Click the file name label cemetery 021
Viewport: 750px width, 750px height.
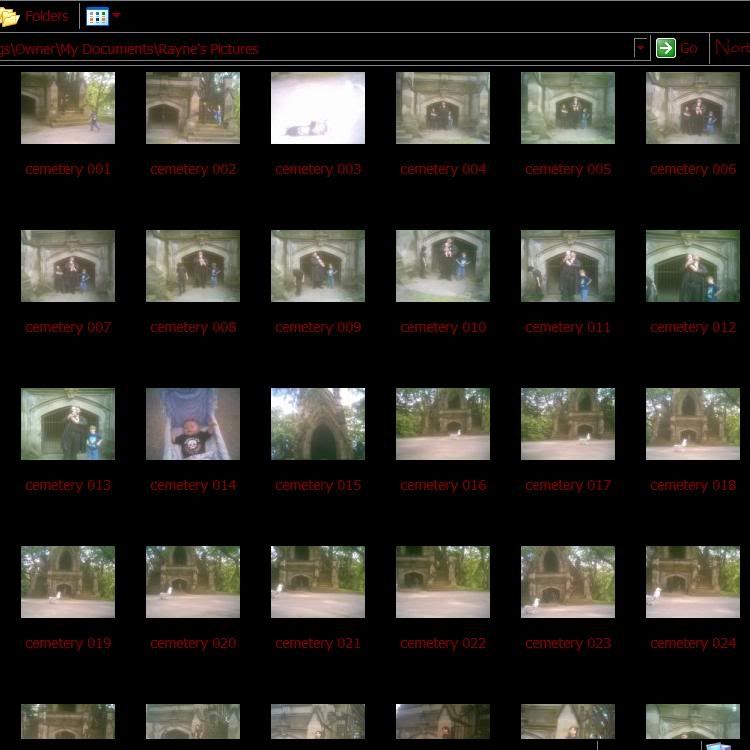click(x=318, y=643)
